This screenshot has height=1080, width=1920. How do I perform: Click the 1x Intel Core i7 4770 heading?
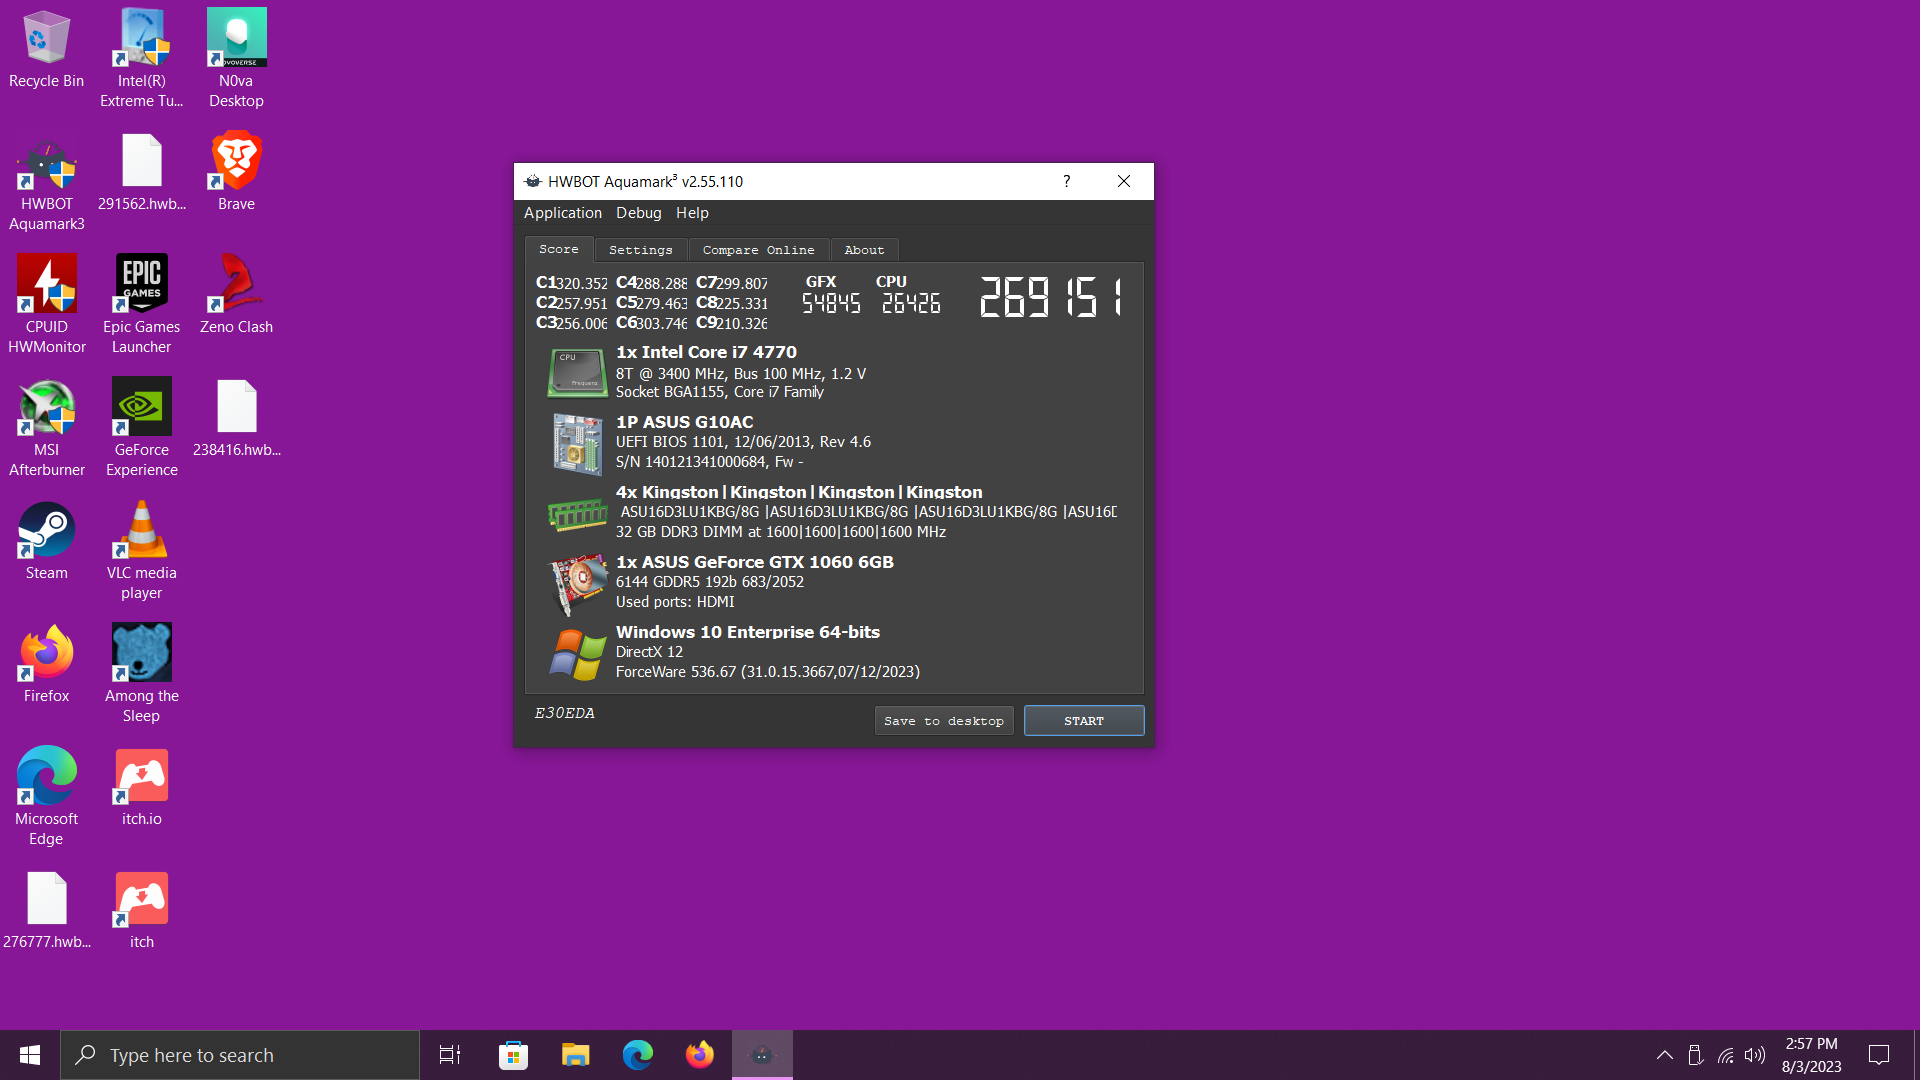coord(706,352)
